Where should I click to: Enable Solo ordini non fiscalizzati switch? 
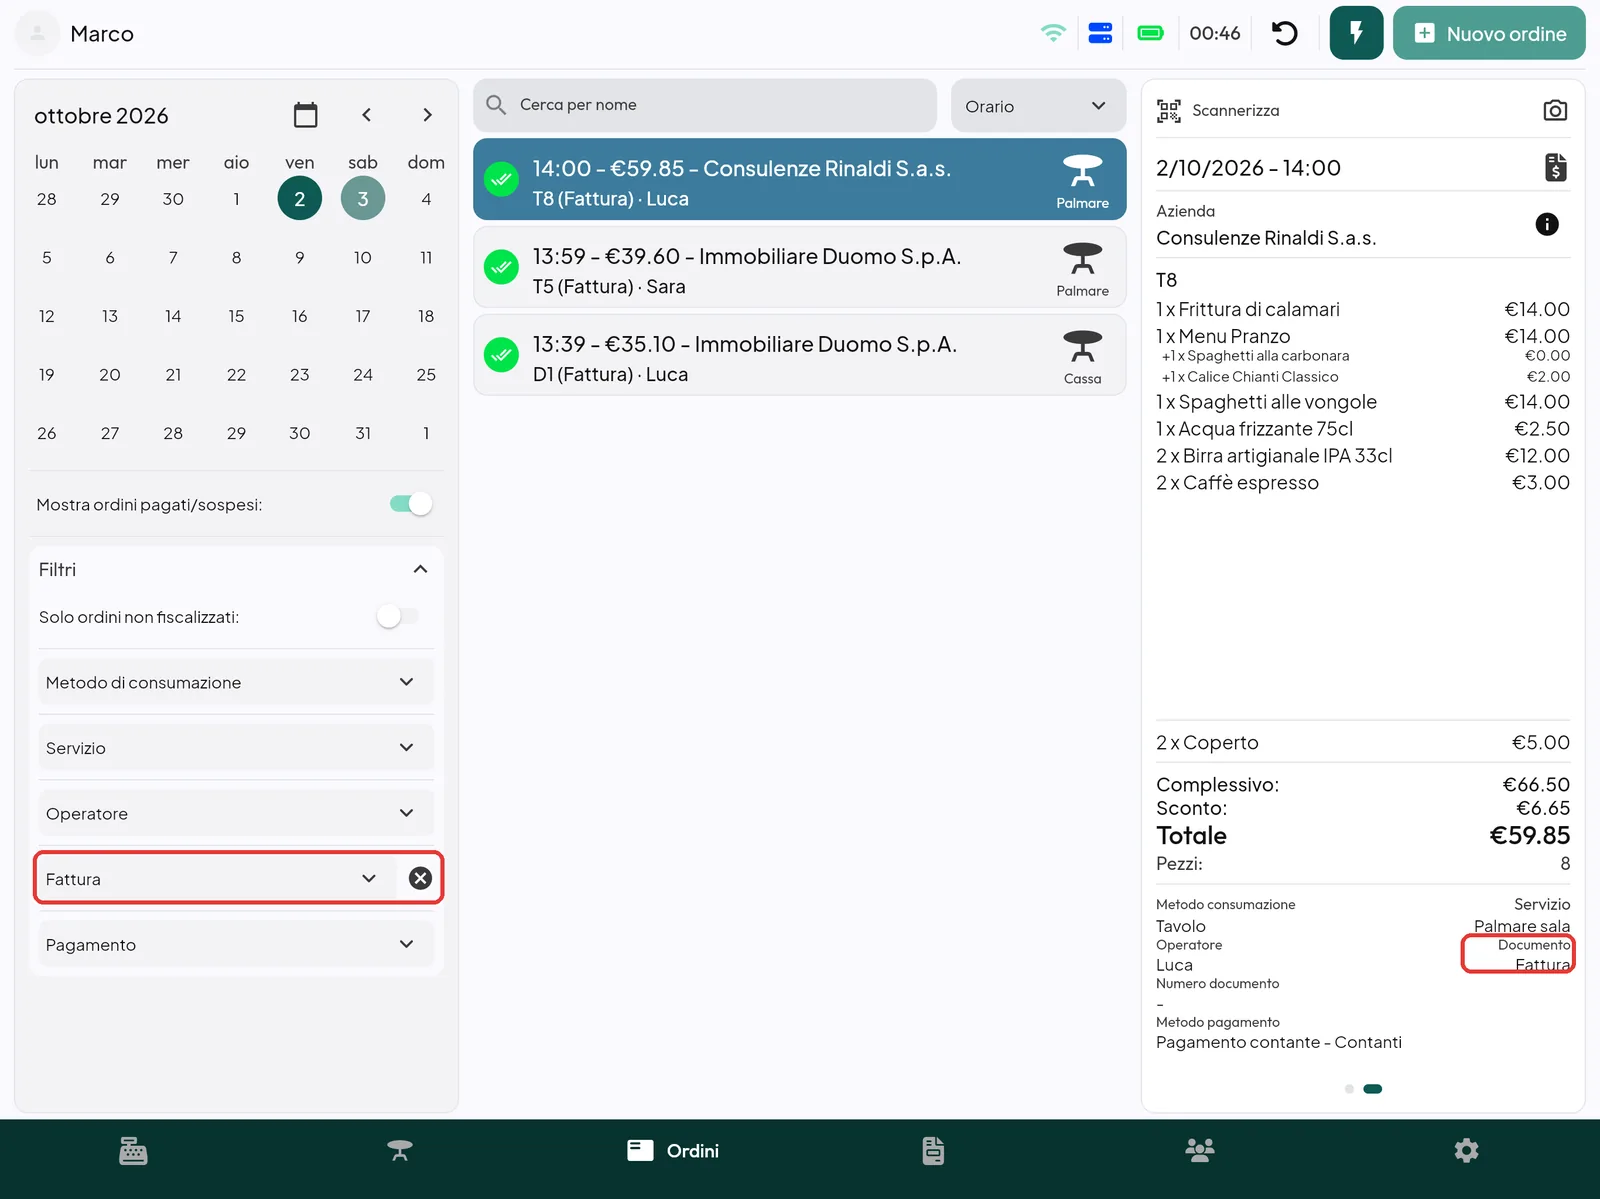397,617
